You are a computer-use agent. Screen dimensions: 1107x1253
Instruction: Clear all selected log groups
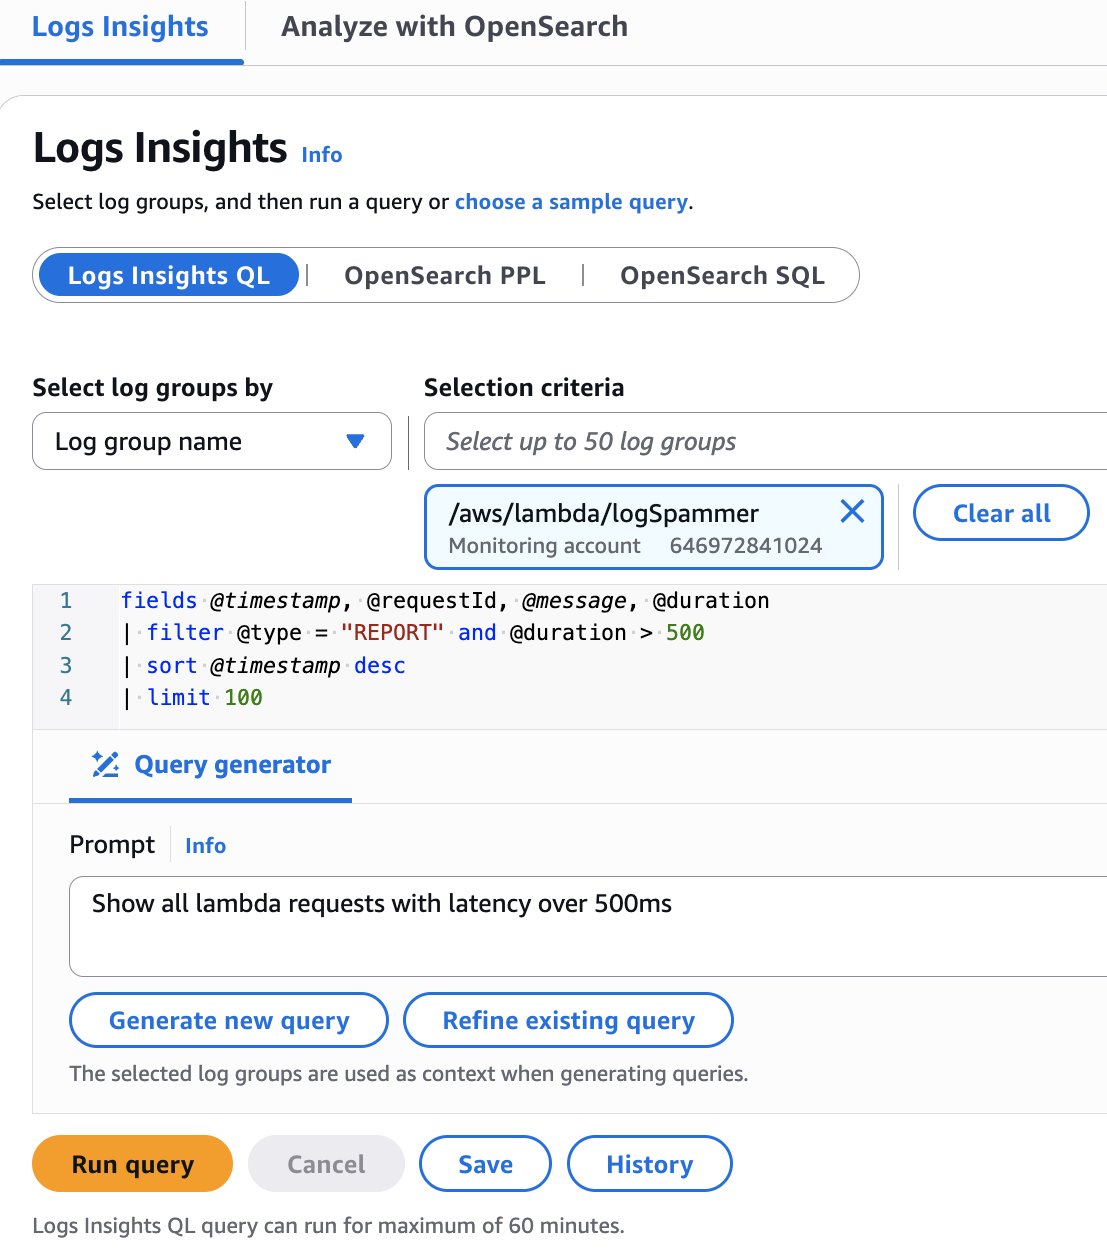(1001, 512)
